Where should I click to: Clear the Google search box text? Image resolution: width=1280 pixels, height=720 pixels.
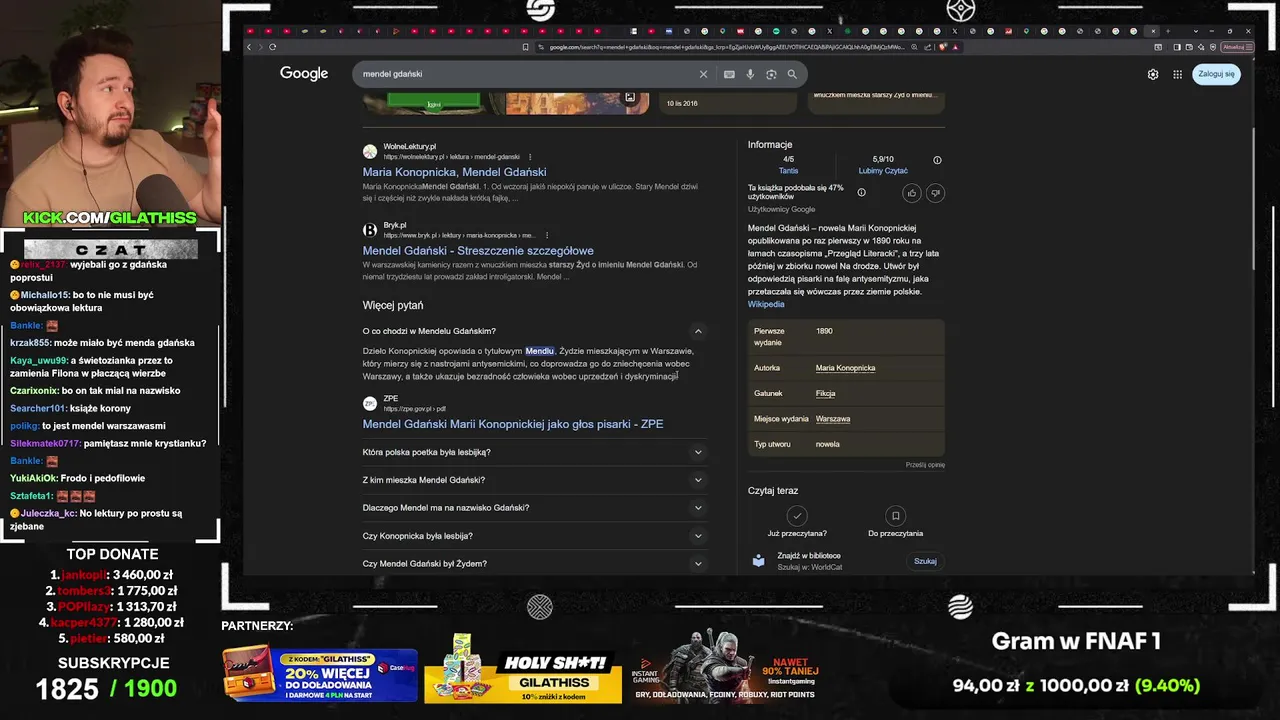pos(703,74)
